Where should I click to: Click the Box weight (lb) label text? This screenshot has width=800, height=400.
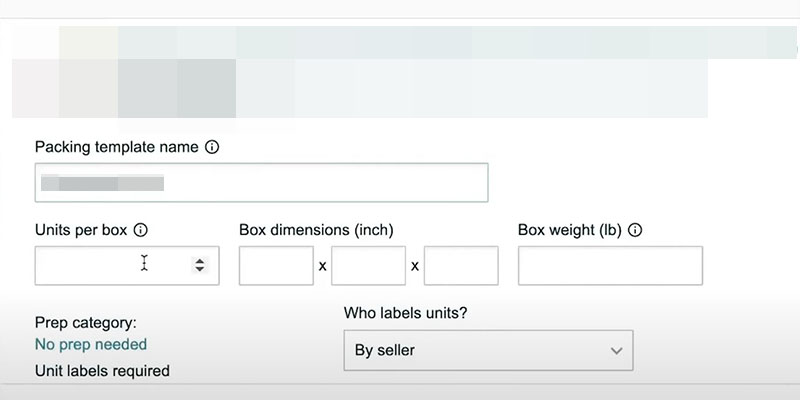[570, 229]
